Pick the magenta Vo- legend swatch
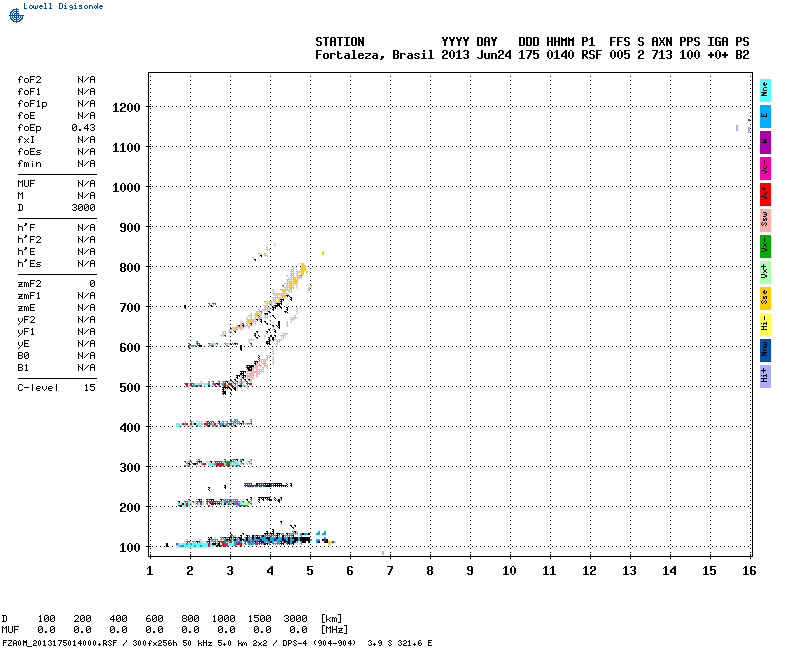The width and height of the screenshot is (800, 650). coord(765,168)
